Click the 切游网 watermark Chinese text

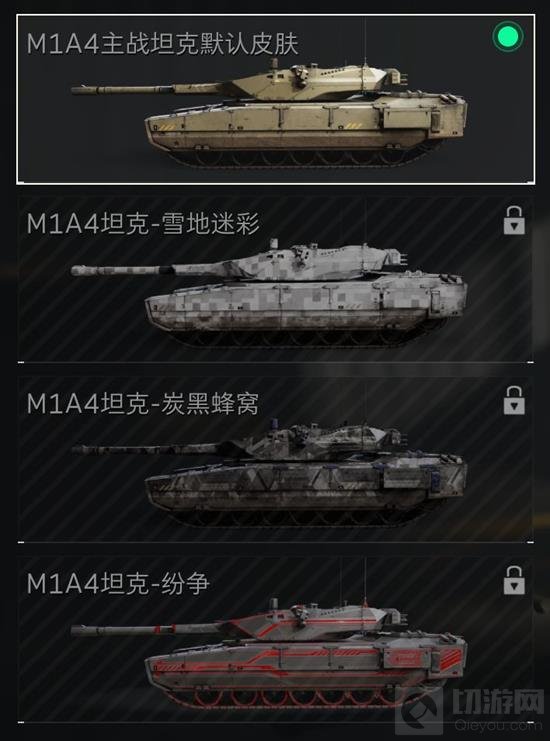498,703
